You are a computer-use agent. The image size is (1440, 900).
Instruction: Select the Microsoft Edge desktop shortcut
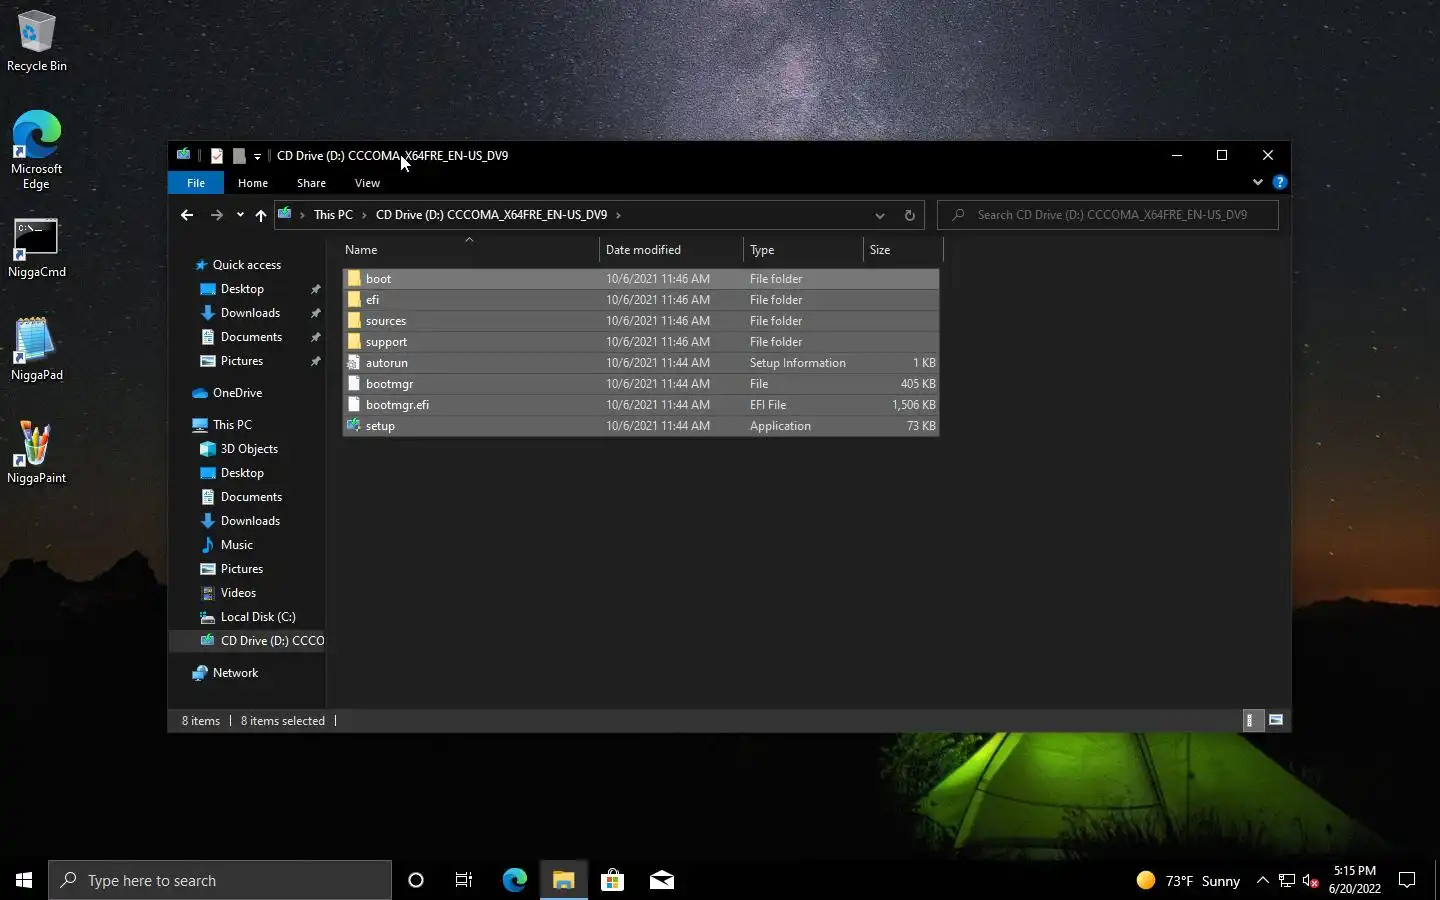[x=37, y=150]
